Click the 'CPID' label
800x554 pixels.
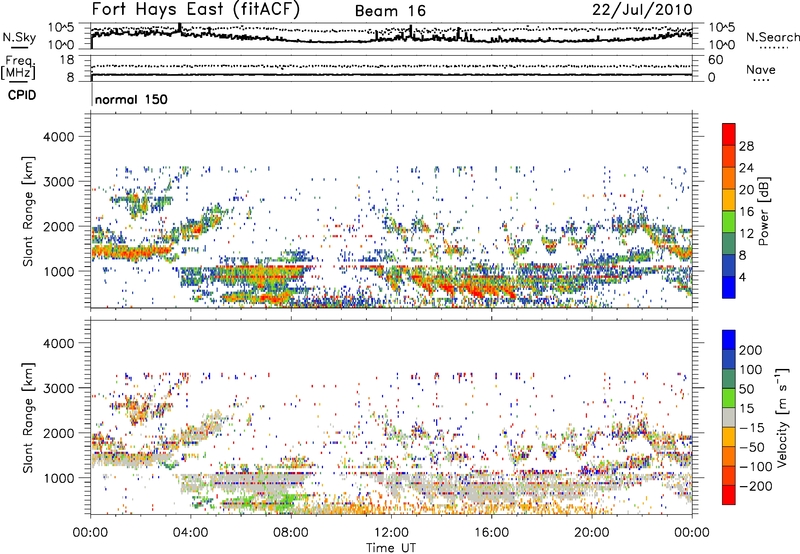22,95
